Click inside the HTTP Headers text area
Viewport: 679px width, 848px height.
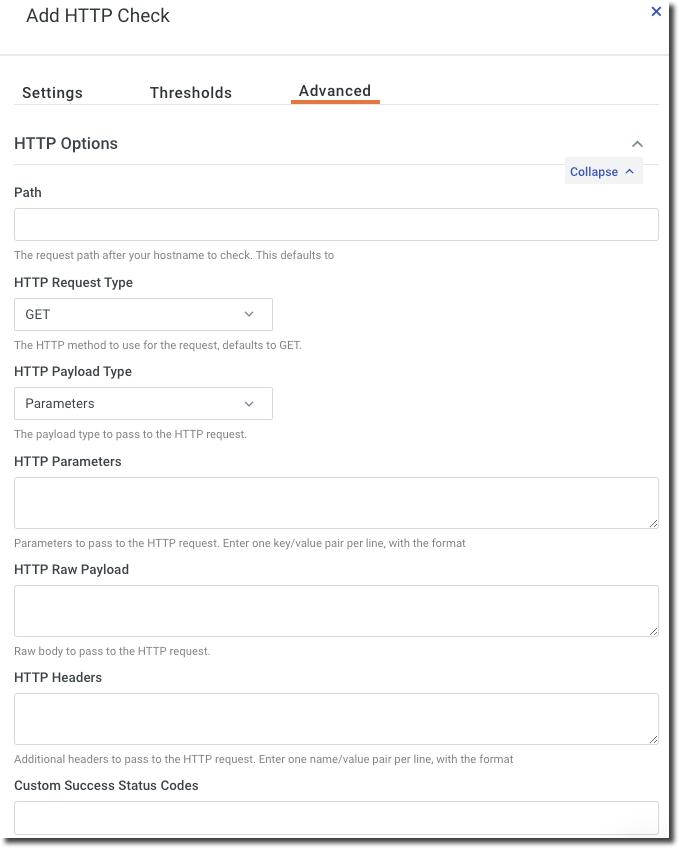336,718
